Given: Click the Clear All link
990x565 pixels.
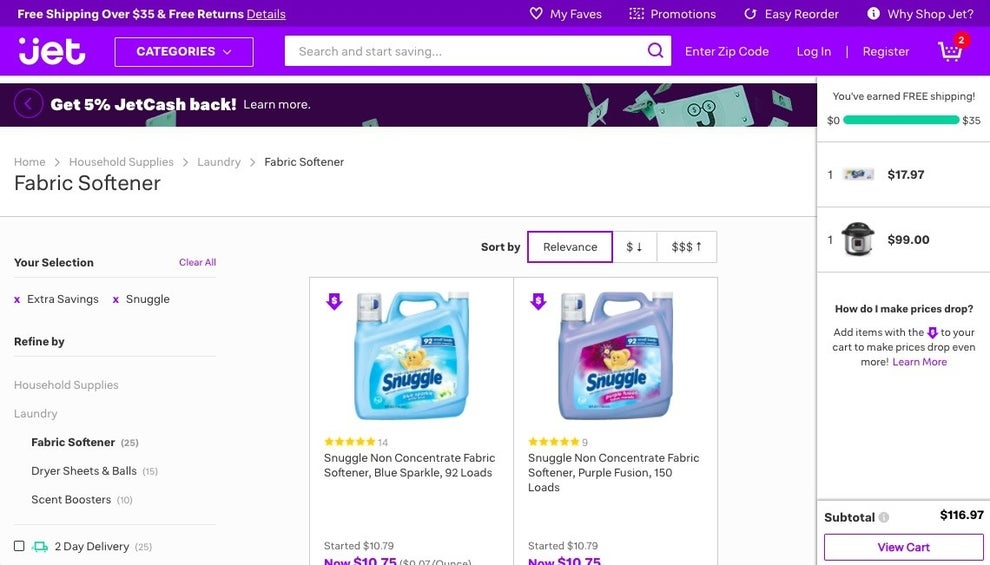Looking at the screenshot, I should pyautogui.click(x=197, y=263).
